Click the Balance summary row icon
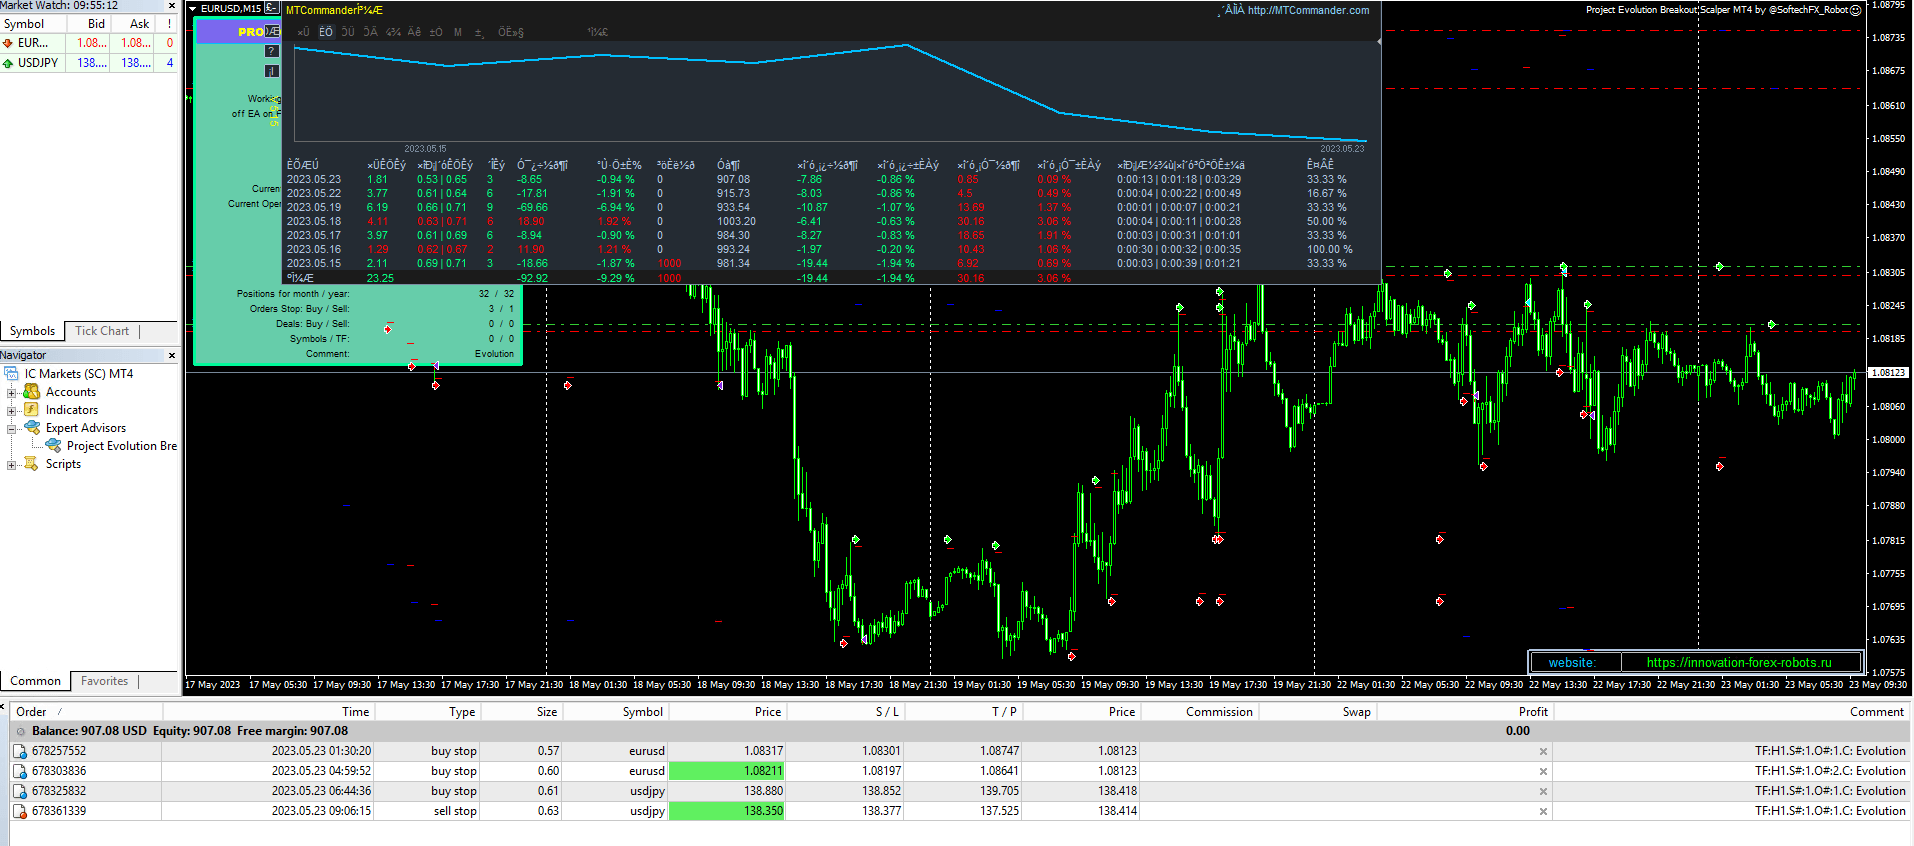 click(x=20, y=731)
